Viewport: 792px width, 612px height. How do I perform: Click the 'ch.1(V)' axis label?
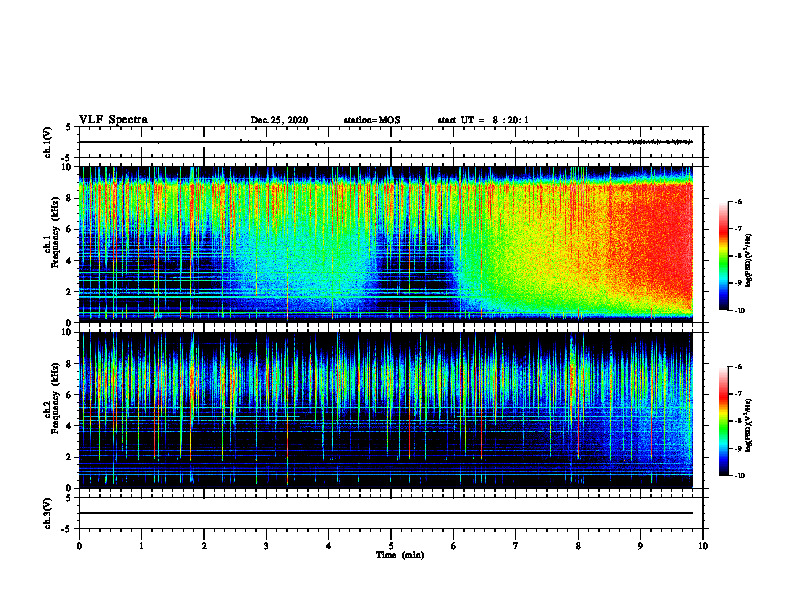tap(48, 142)
